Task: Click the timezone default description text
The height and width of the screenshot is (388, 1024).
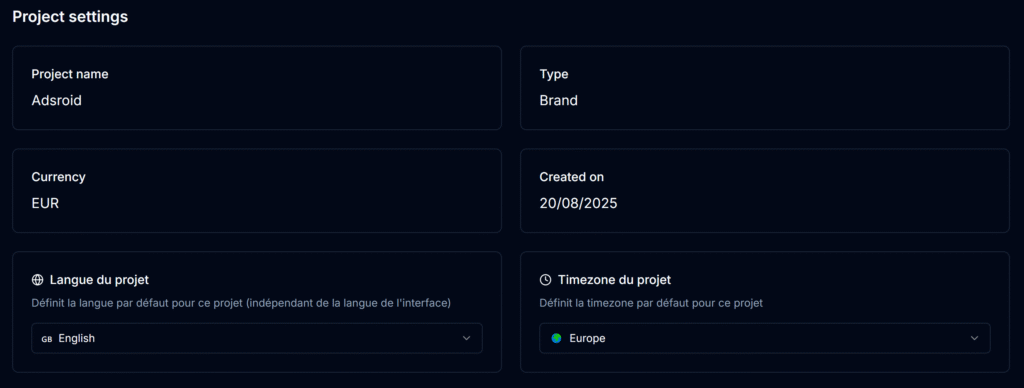Action: [x=651, y=304]
